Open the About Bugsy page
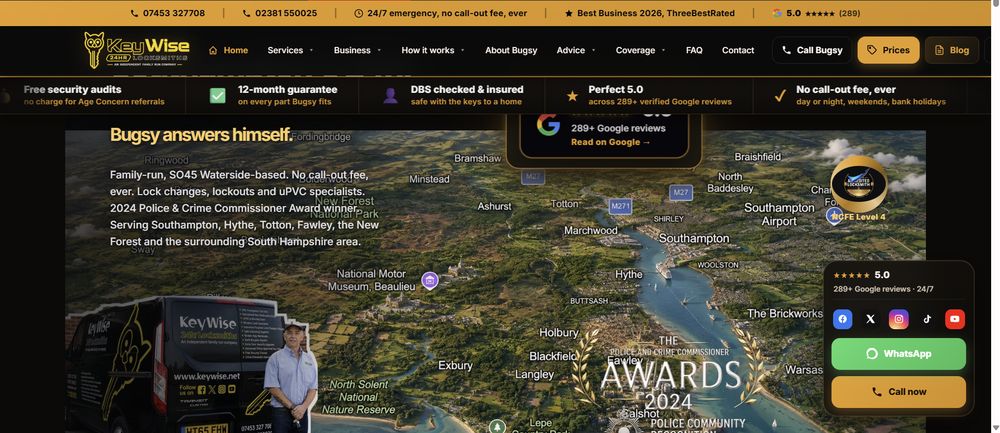 point(511,50)
